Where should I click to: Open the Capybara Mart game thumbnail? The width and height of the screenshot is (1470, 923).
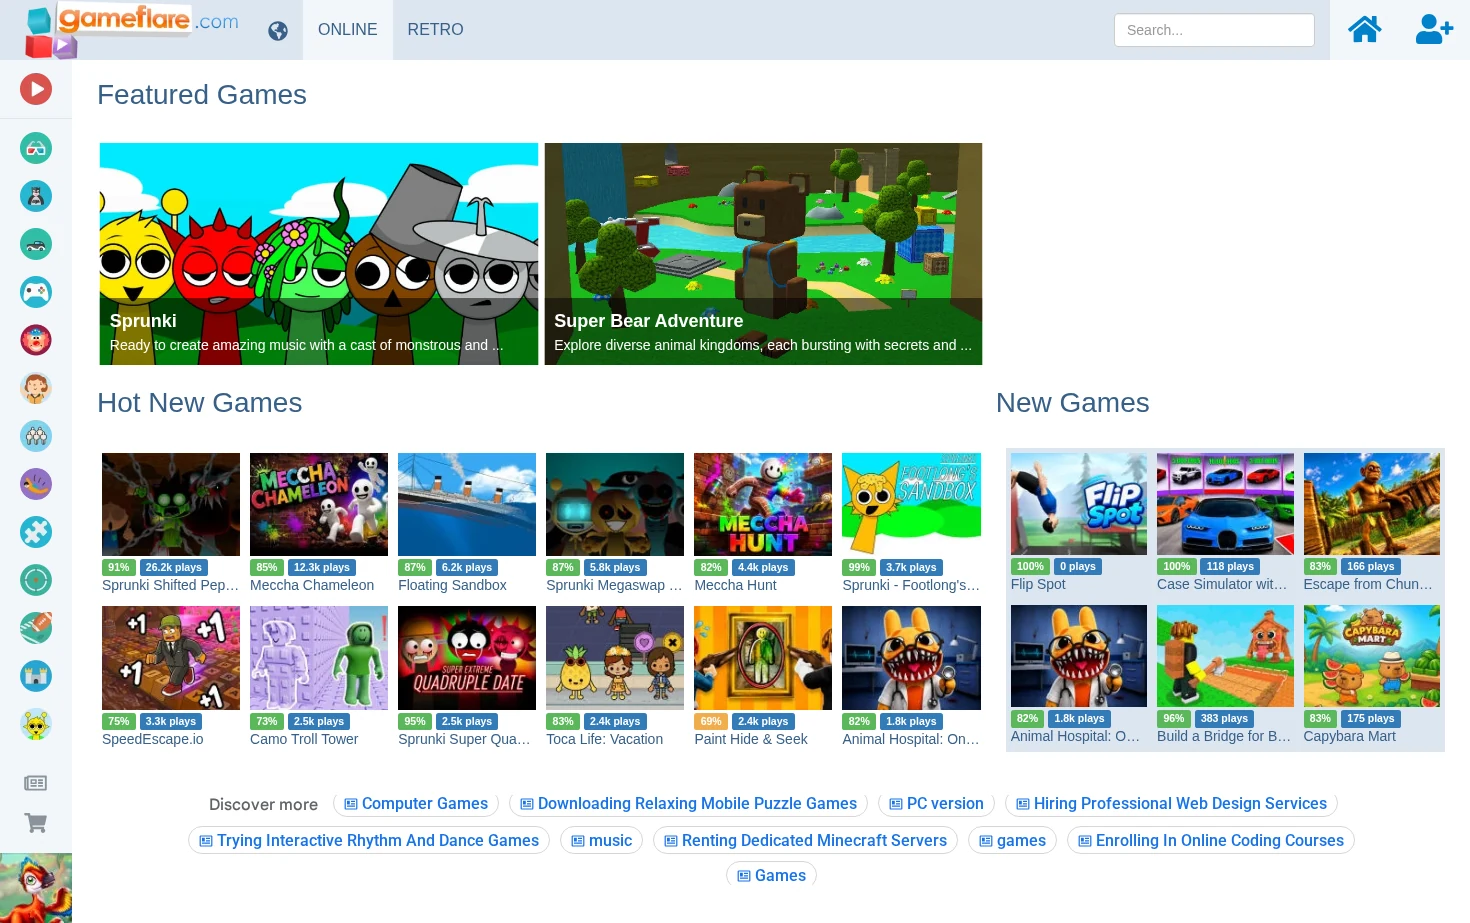1372,656
